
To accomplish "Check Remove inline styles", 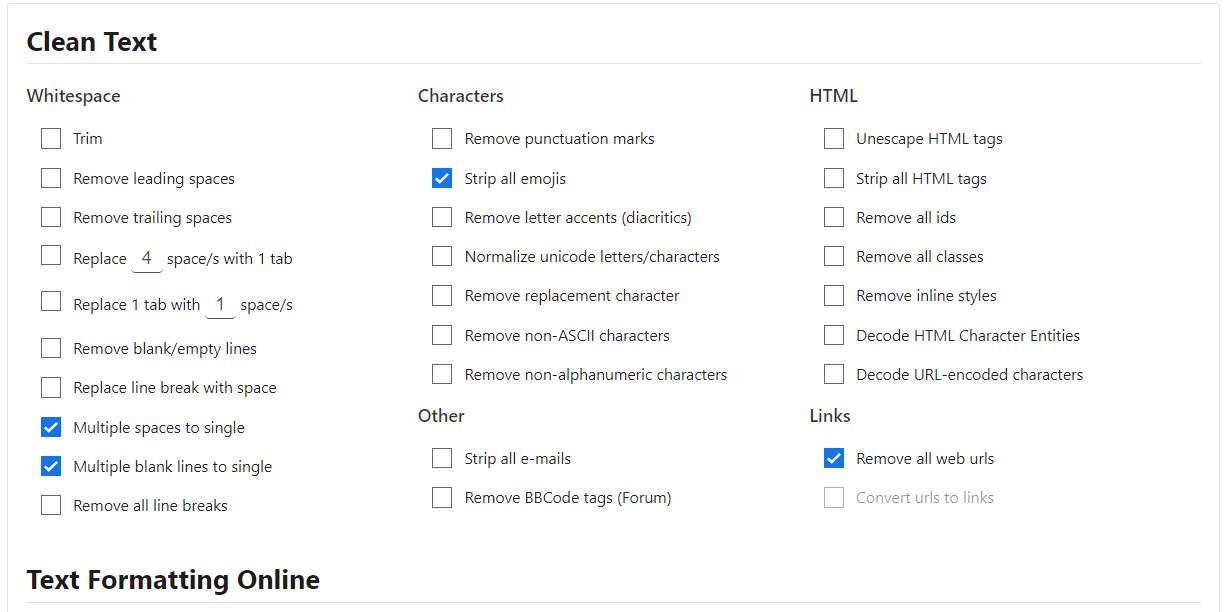I will [x=833, y=295].
